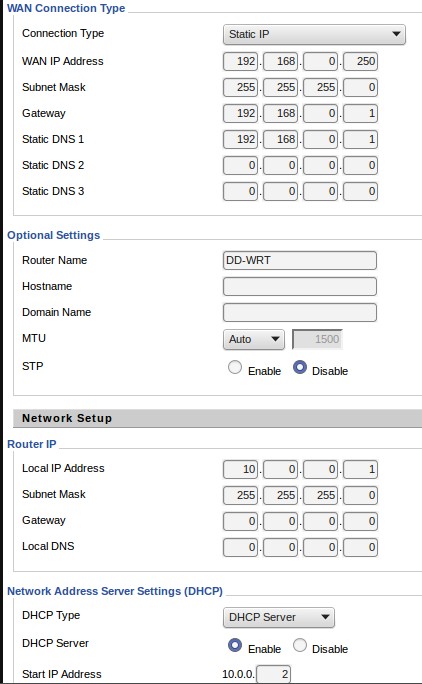Image resolution: width=422 pixels, height=684 pixels.
Task: Disable the DHCP Server radio option
Action: point(300,645)
